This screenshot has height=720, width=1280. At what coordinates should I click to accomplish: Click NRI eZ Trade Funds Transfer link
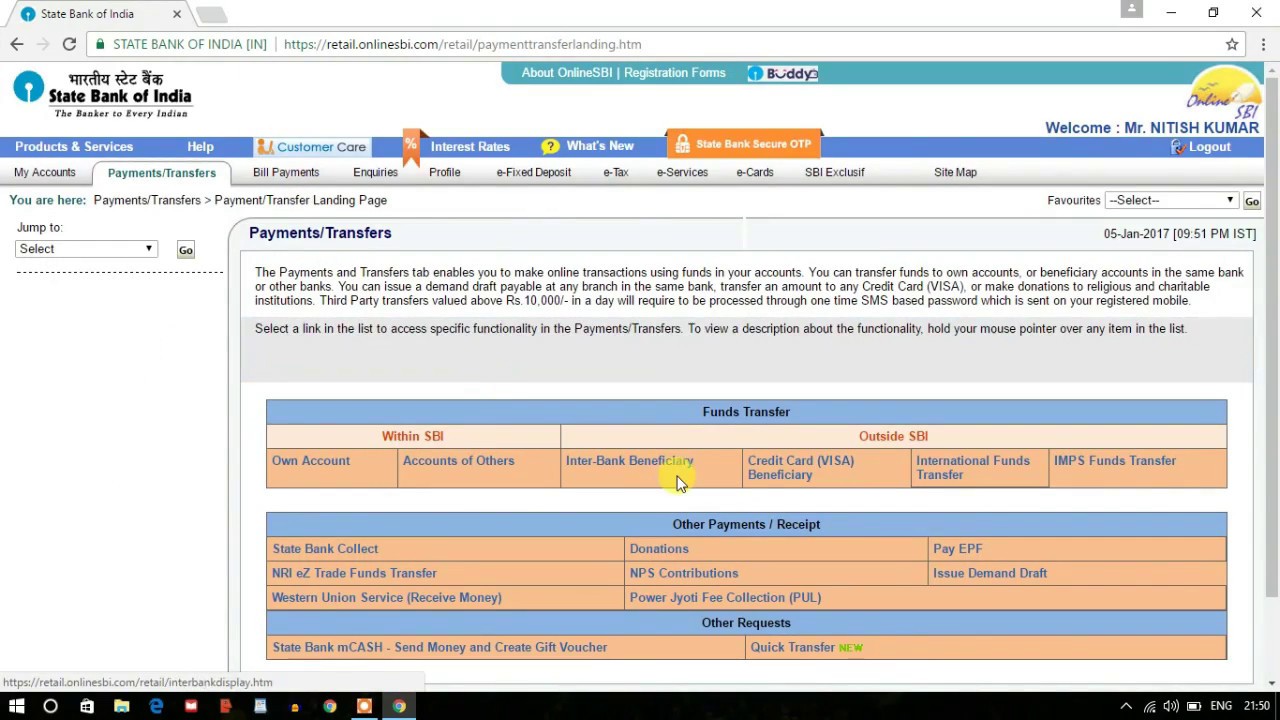click(x=354, y=573)
